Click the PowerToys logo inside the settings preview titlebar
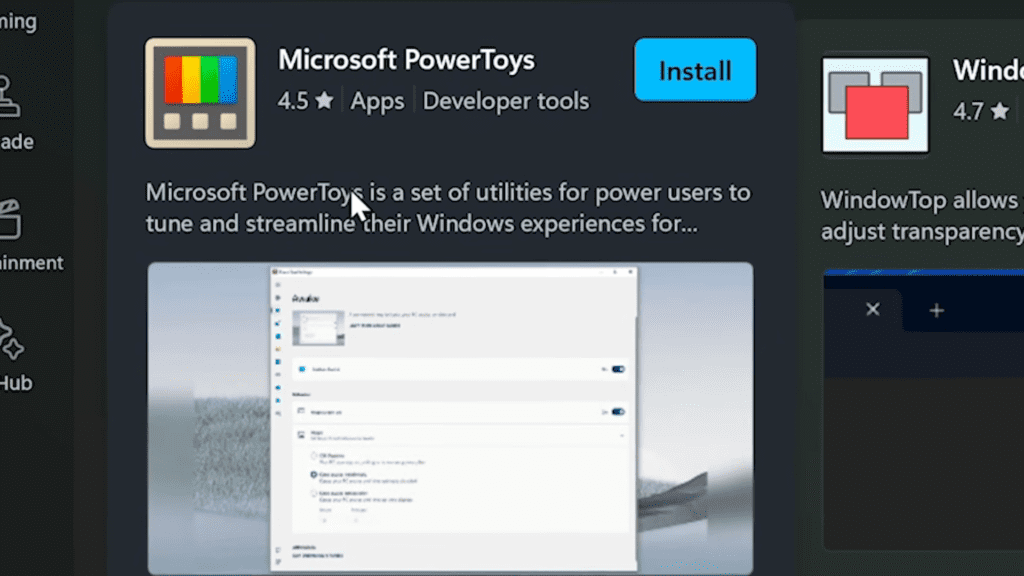 pyautogui.click(x=276, y=271)
